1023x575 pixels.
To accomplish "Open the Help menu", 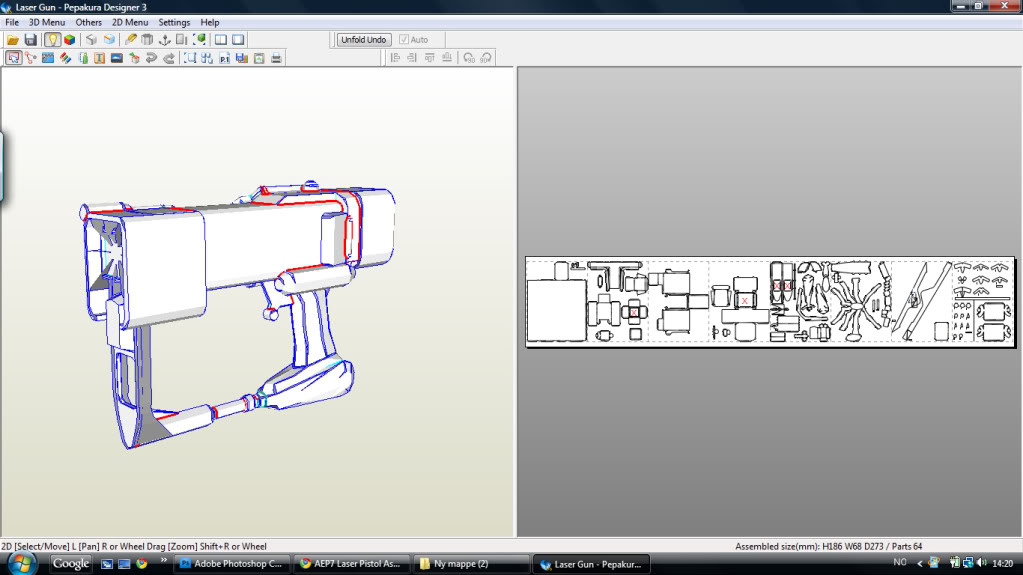I will (209, 22).
